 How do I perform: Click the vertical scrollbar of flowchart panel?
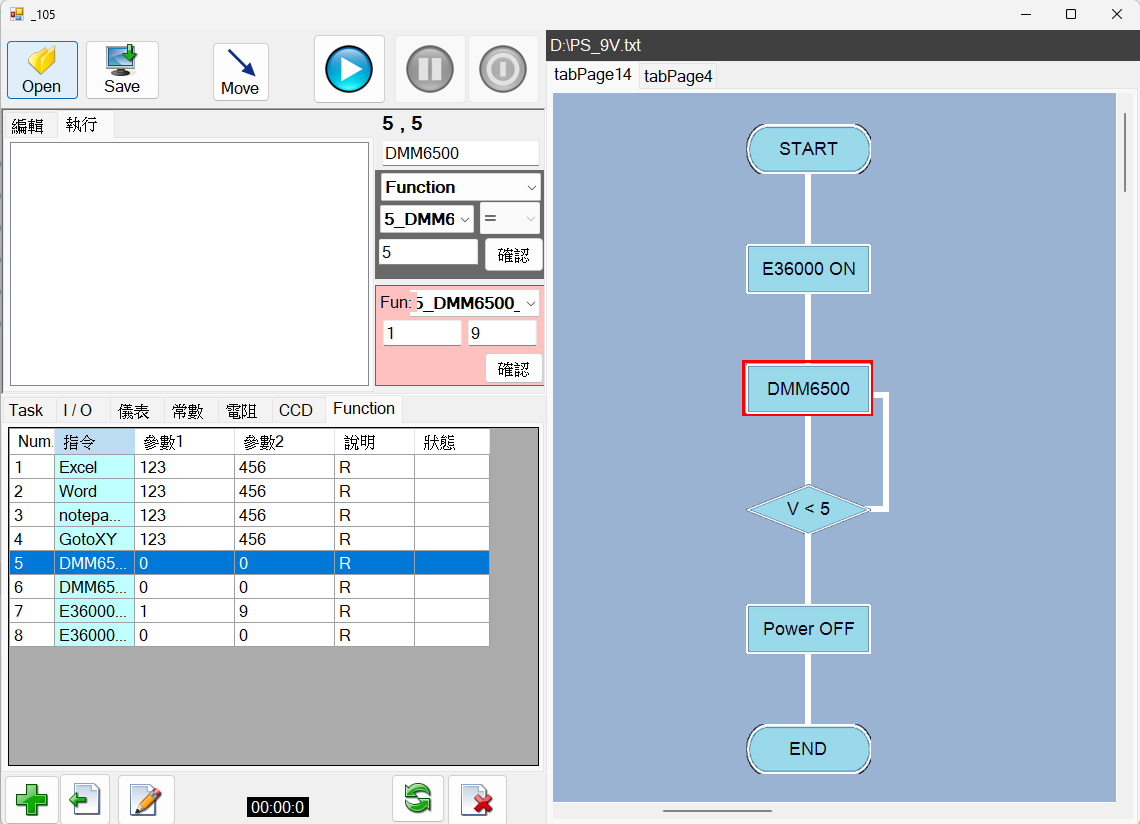click(1124, 153)
